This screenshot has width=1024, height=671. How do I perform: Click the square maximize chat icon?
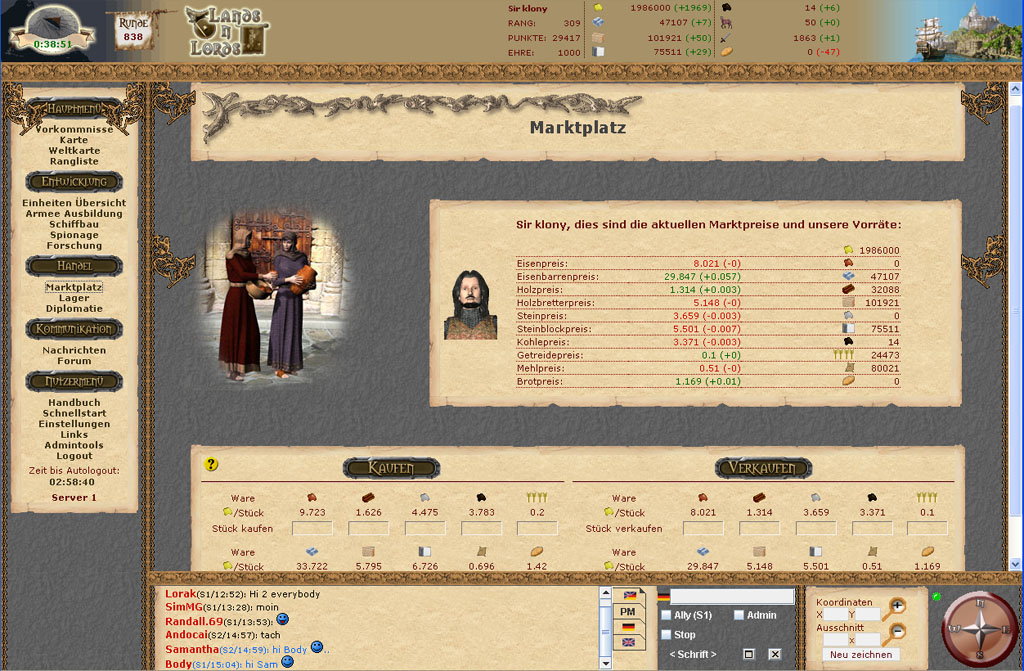749,654
